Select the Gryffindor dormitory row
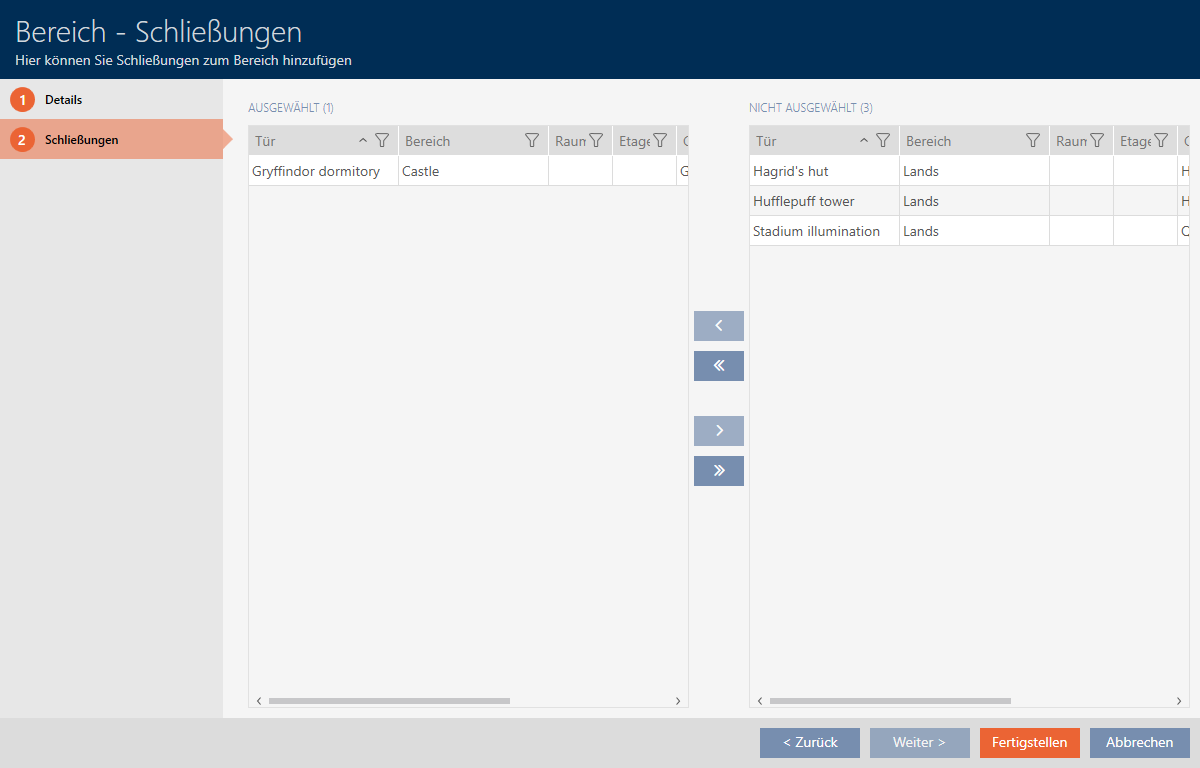 pos(316,171)
